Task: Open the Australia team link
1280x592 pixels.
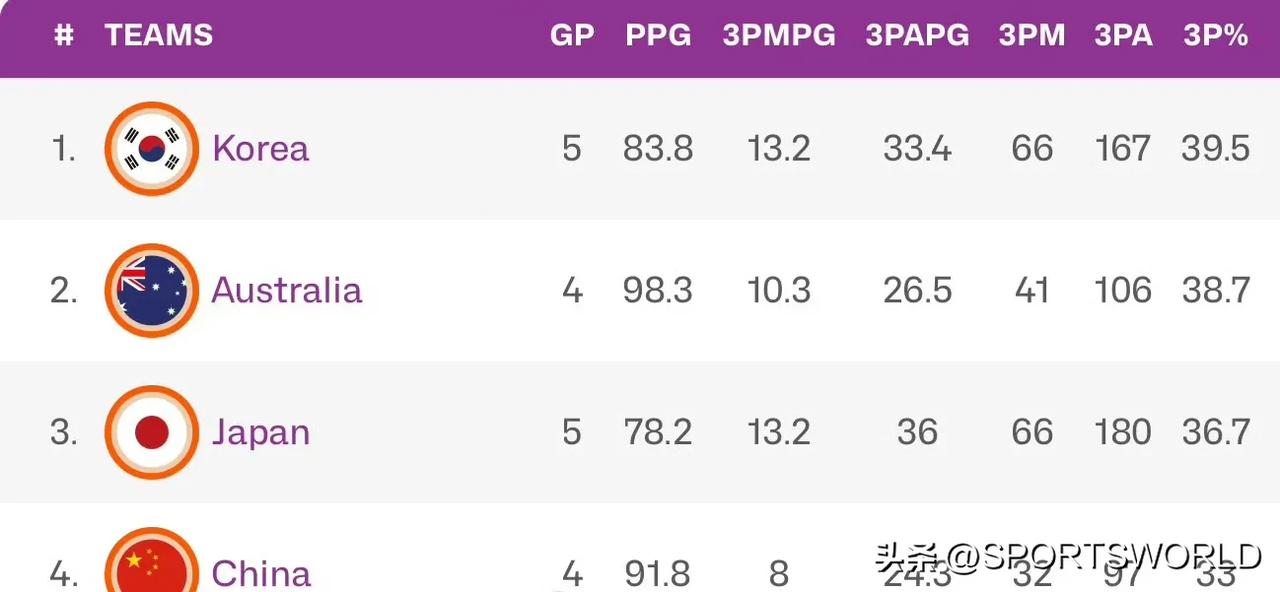Action: (287, 291)
